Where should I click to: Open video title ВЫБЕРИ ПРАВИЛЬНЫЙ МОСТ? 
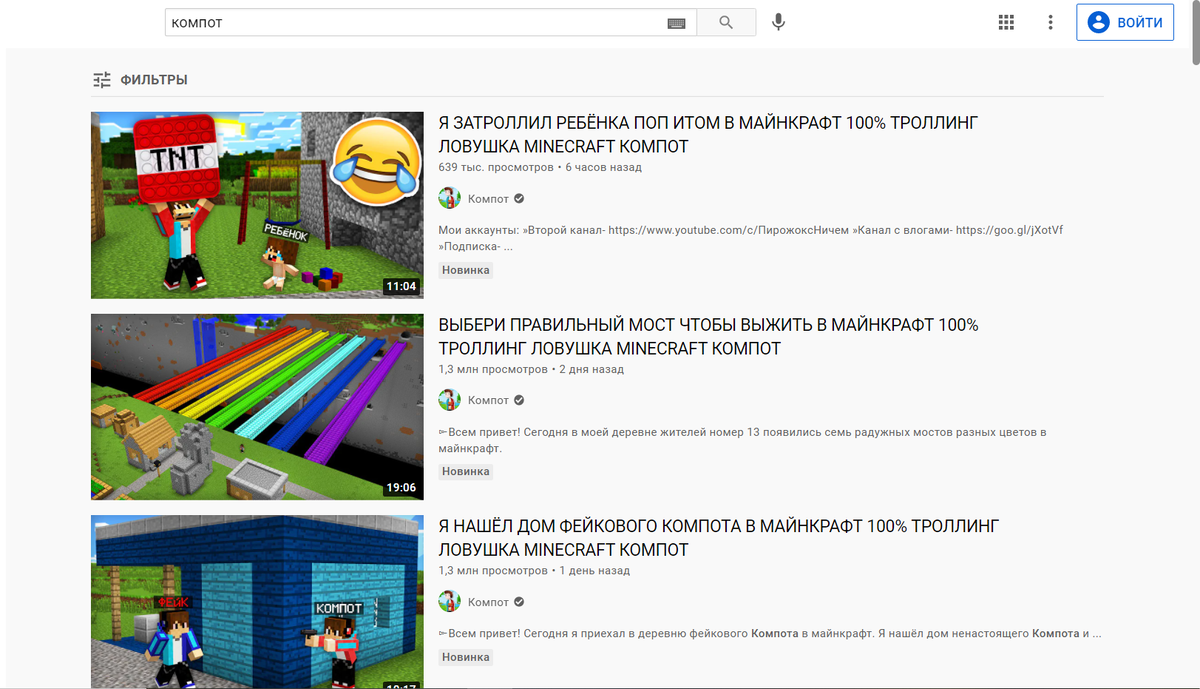708,337
